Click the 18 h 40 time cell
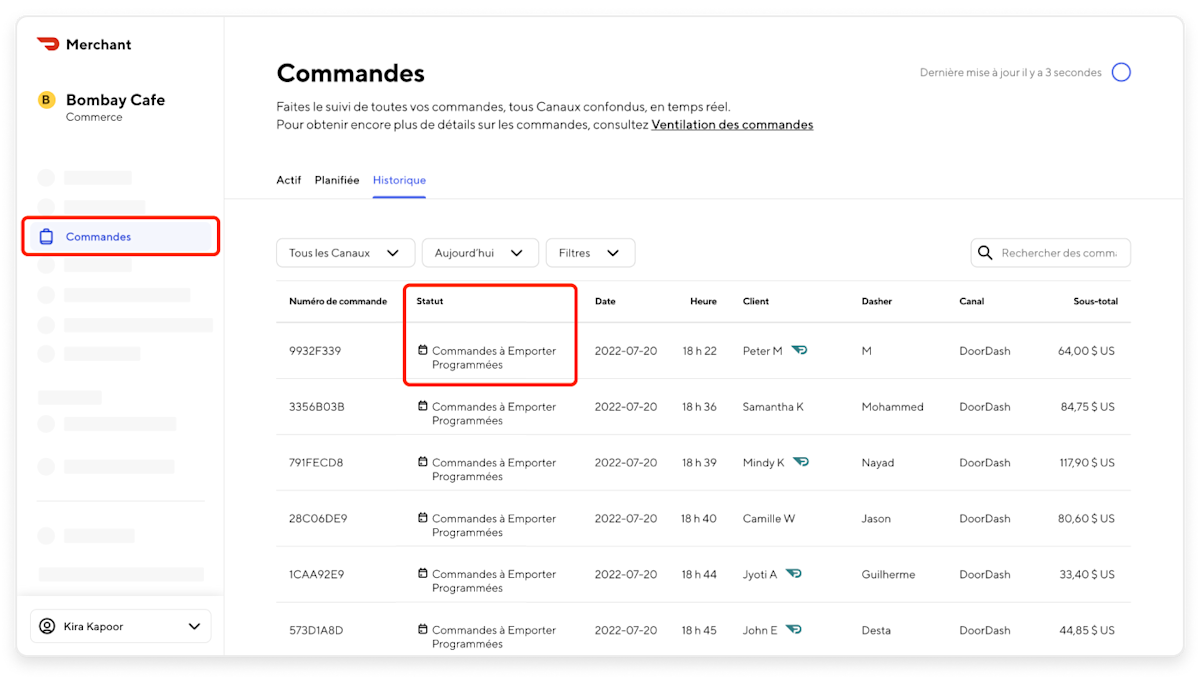1200x686 pixels. pos(699,518)
